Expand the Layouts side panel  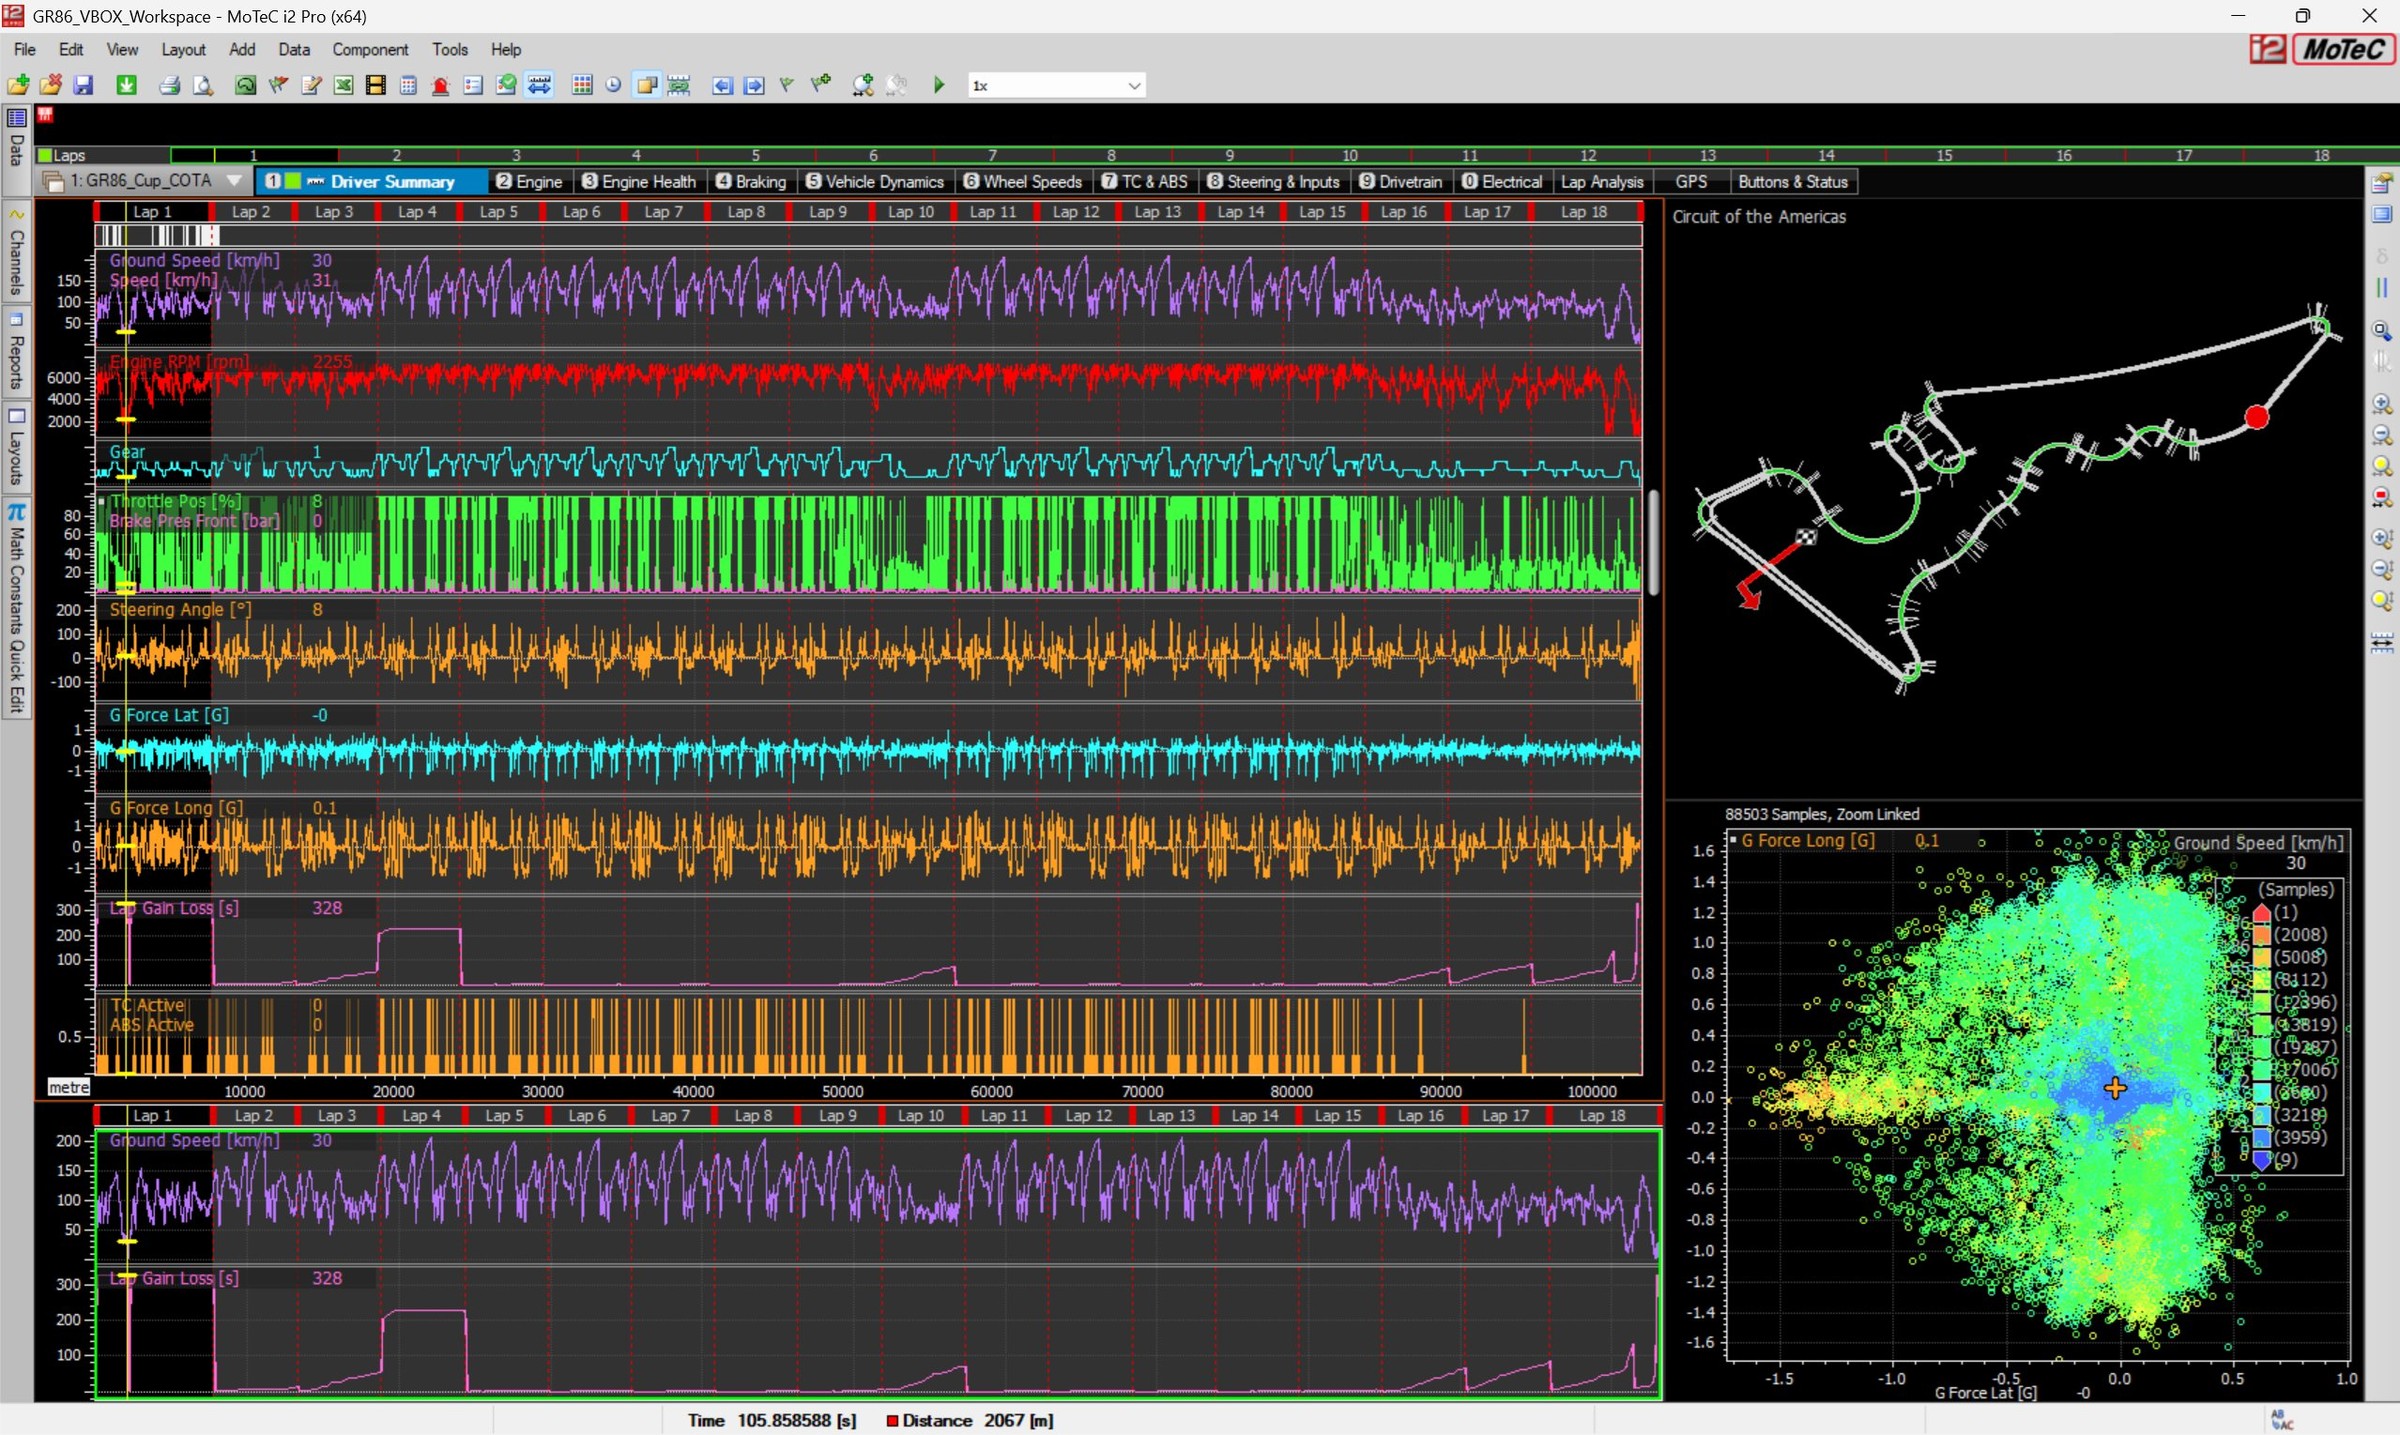(16, 446)
